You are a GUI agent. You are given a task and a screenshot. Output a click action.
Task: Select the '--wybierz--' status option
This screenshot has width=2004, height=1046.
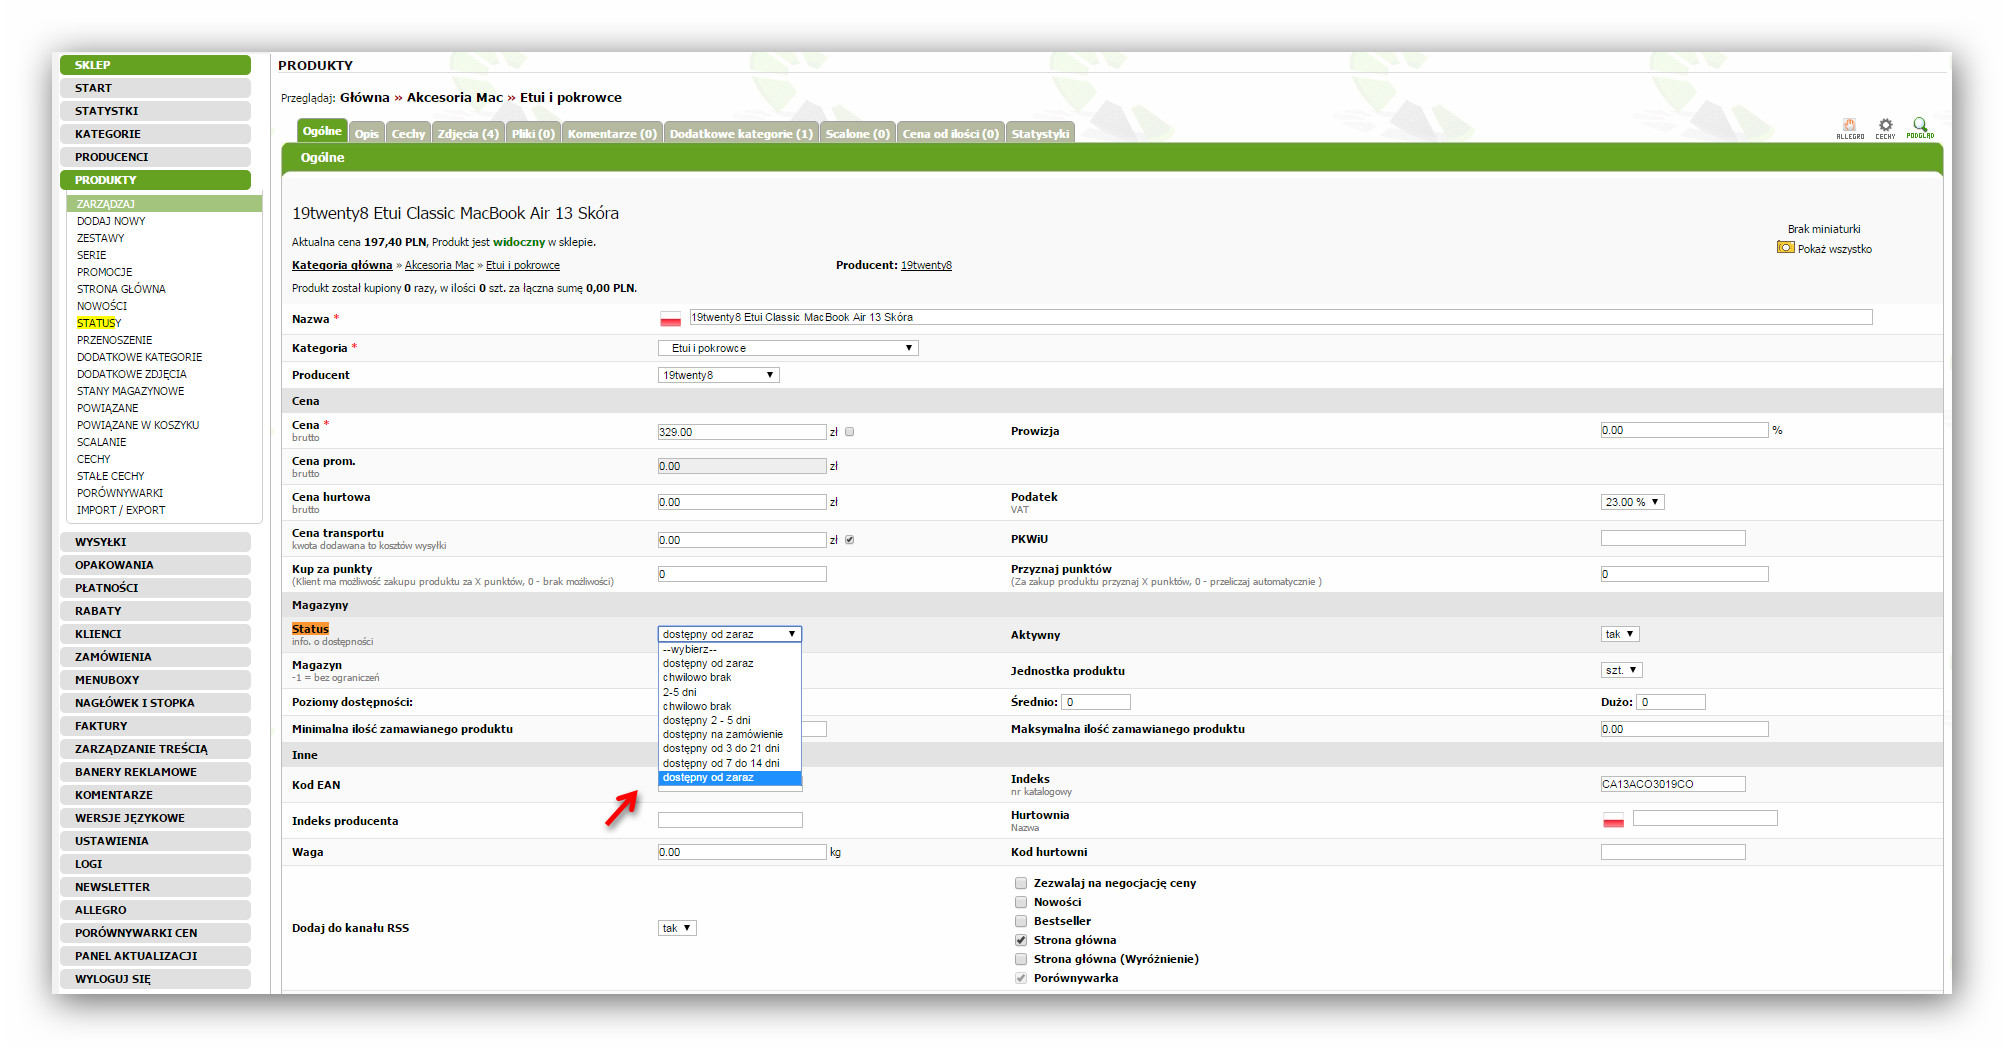point(729,649)
